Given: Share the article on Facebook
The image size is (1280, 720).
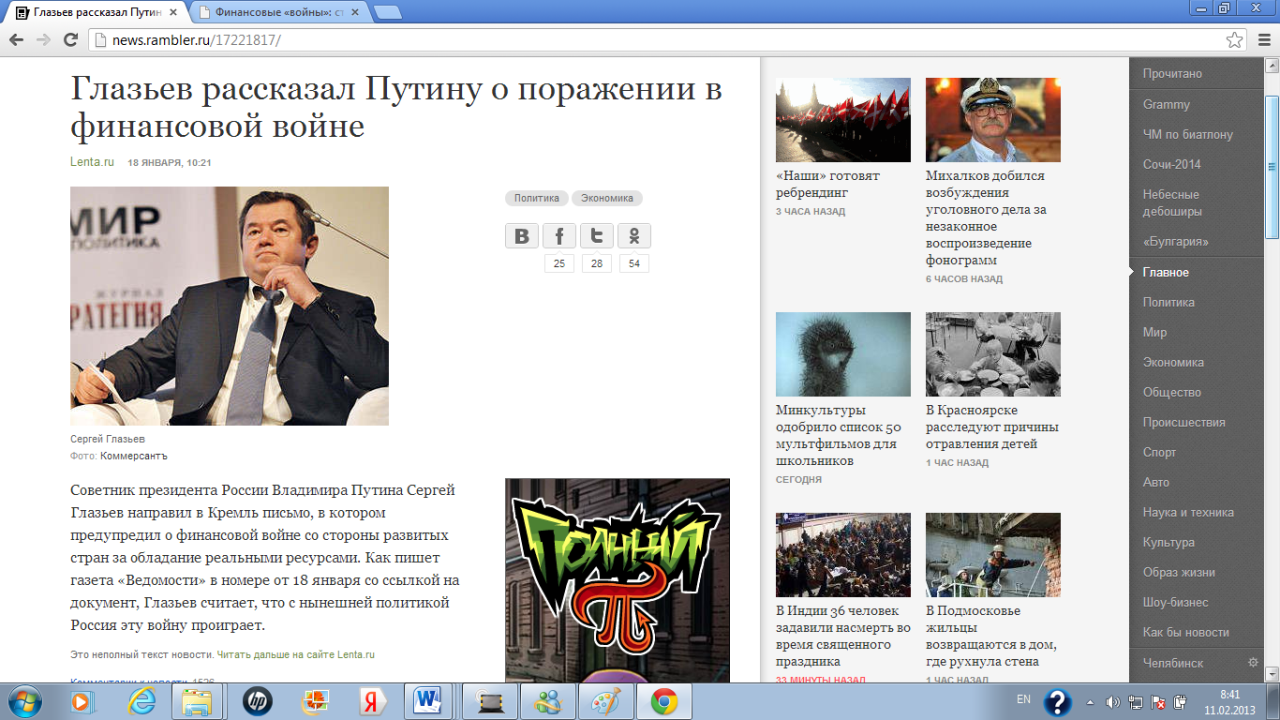Looking at the screenshot, I should tap(559, 236).
